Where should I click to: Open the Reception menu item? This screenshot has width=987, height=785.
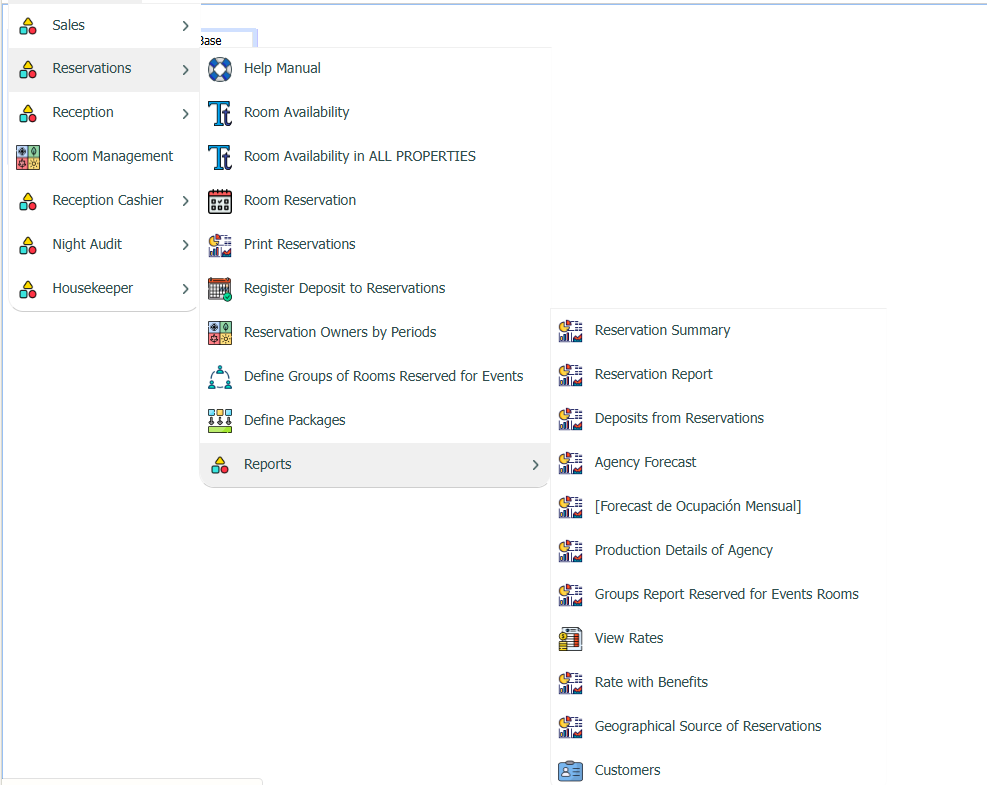(83, 113)
